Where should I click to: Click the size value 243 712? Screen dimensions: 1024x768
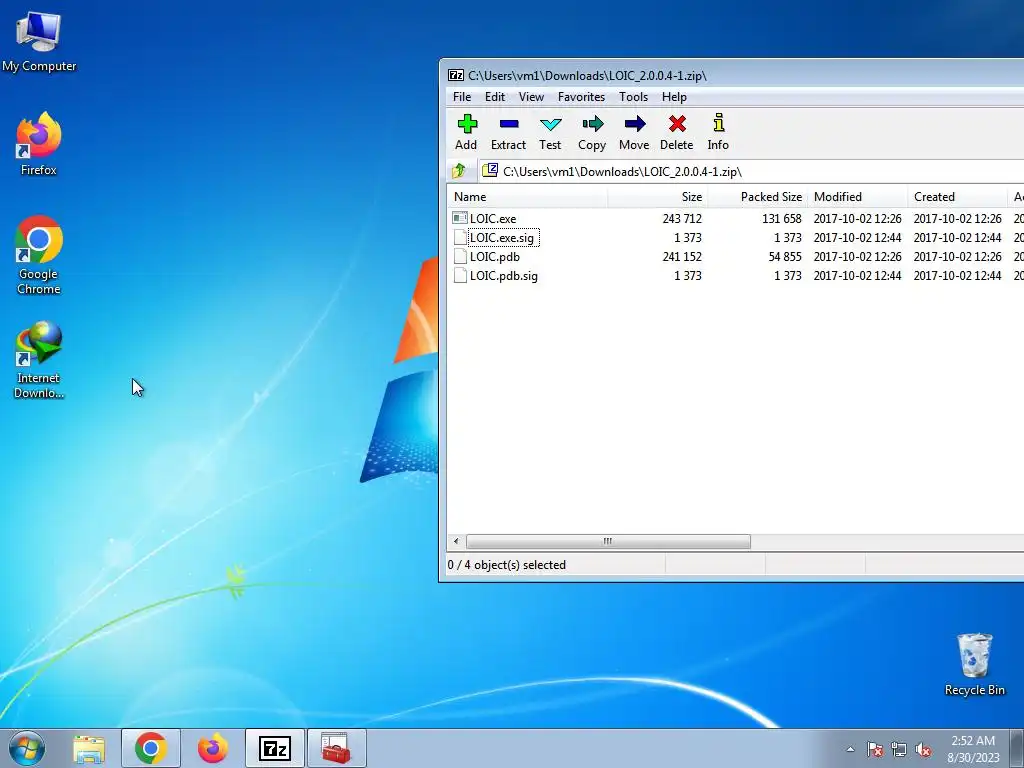coord(682,219)
